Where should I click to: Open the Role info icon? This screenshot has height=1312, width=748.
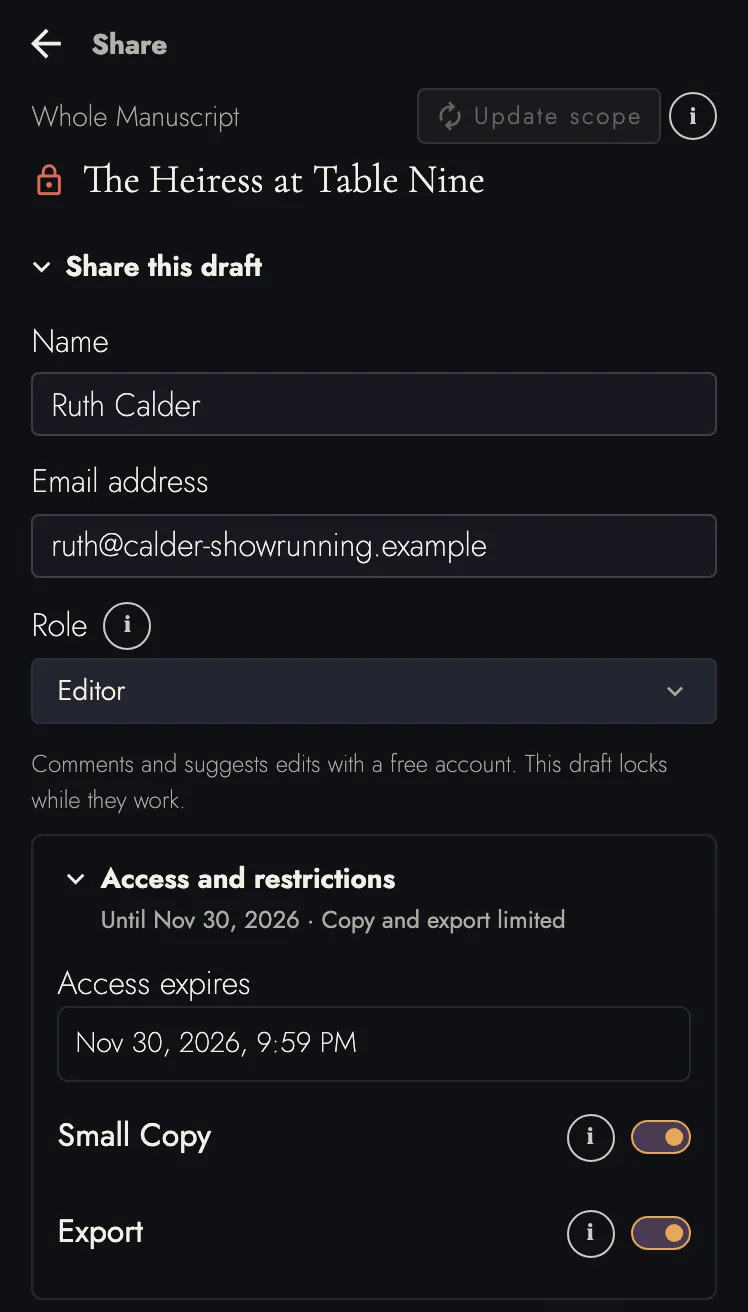127,626
